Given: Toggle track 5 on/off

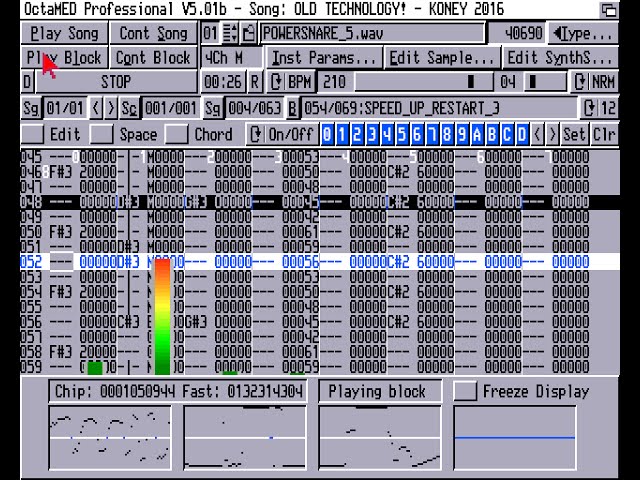Looking at the screenshot, I should click(402, 134).
